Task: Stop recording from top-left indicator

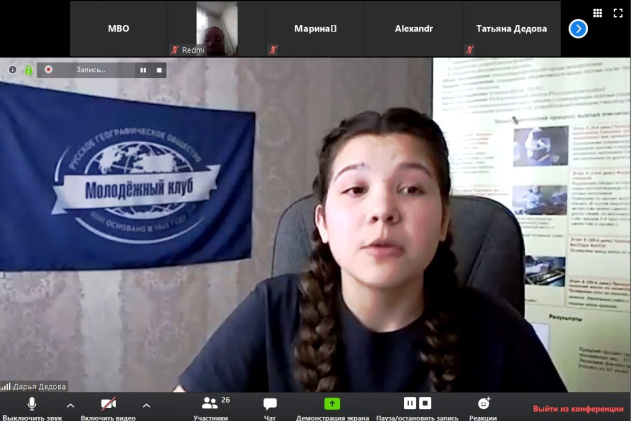Action: [x=158, y=70]
